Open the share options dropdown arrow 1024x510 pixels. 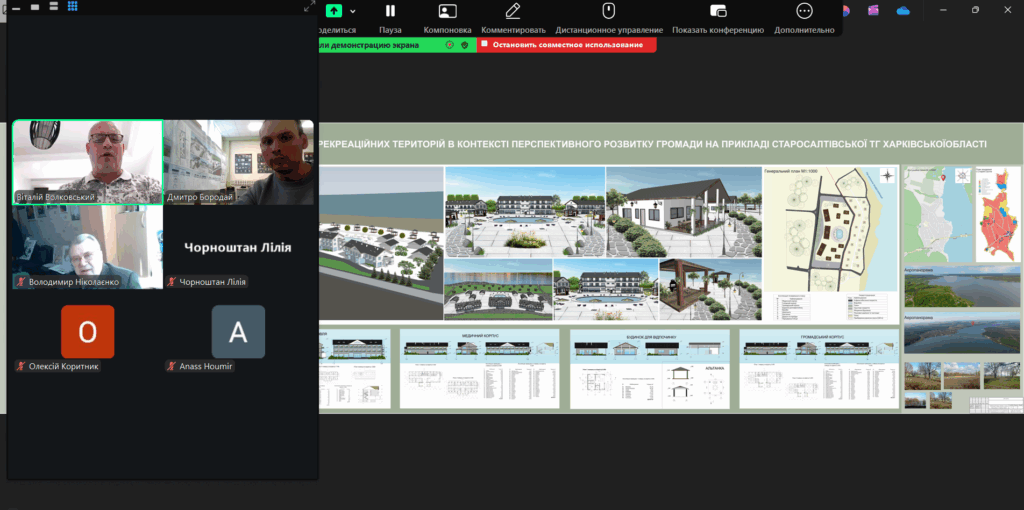[x=352, y=11]
